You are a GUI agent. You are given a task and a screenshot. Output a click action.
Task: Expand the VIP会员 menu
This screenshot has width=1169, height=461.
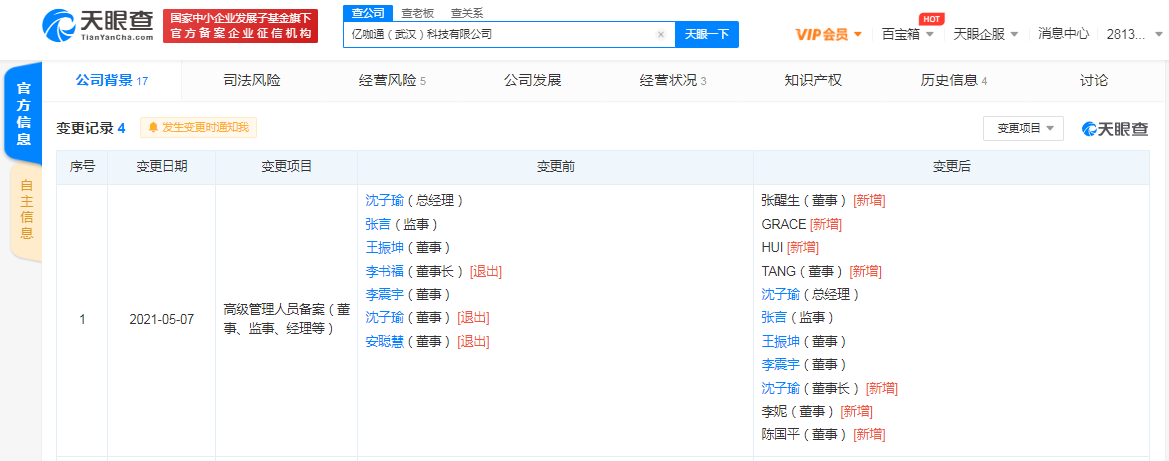(x=828, y=34)
